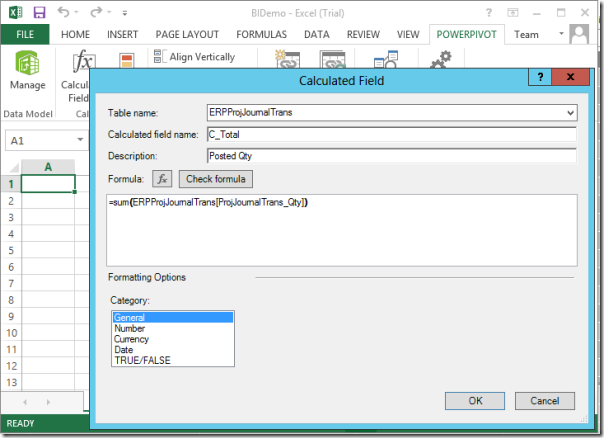Expand the Table name dropdown
The width and height of the screenshot is (604, 438).
[x=570, y=113]
